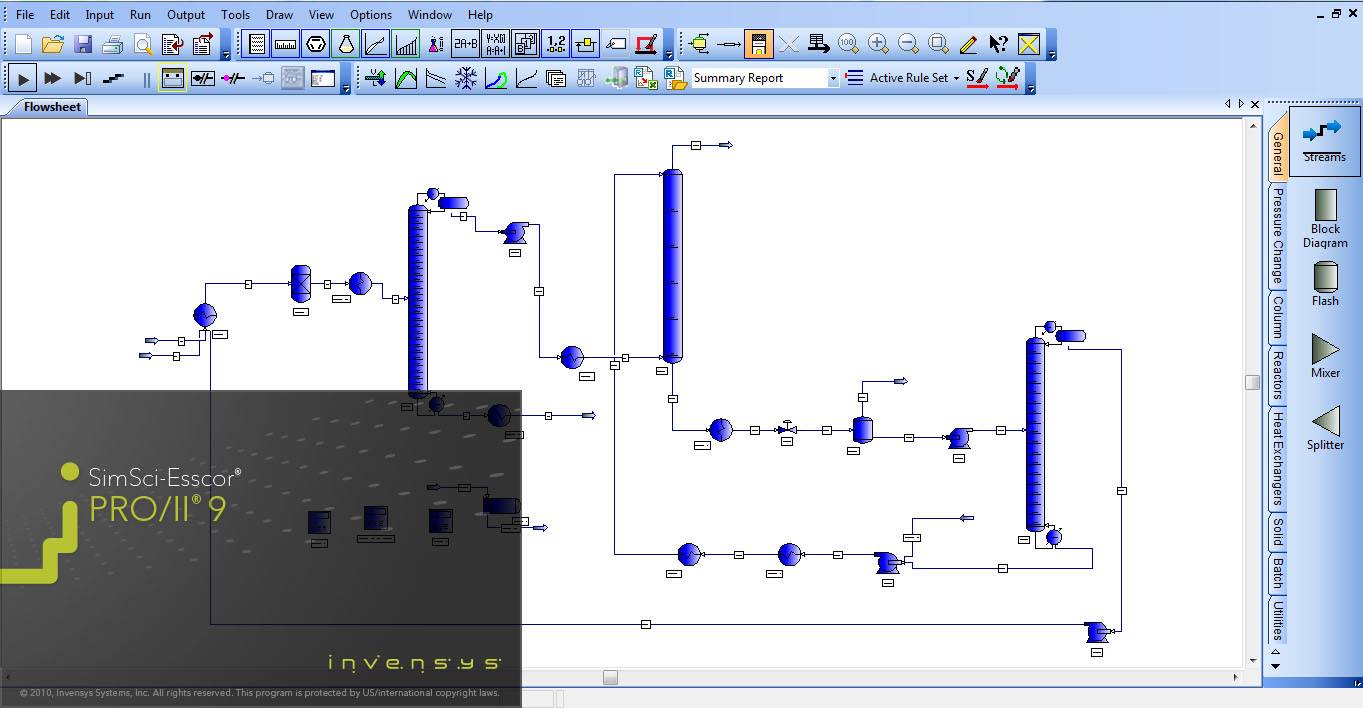Viewport: 1363px width, 708px height.
Task: Toggle the highlighted PFD palette button
Action: point(758,44)
